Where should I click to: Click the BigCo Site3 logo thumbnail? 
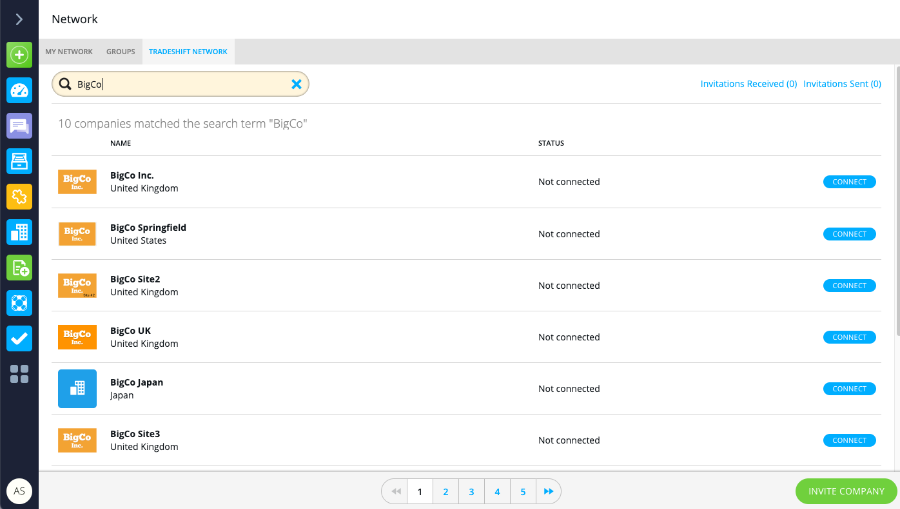(77, 440)
